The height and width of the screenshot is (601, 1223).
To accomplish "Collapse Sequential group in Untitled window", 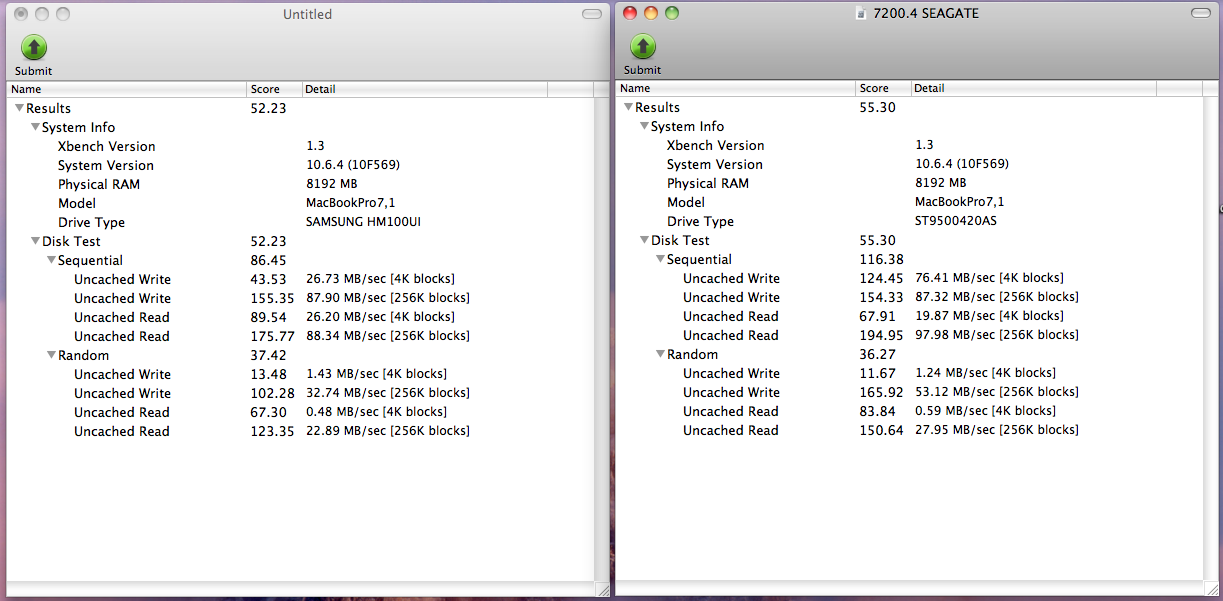I will [51, 260].
